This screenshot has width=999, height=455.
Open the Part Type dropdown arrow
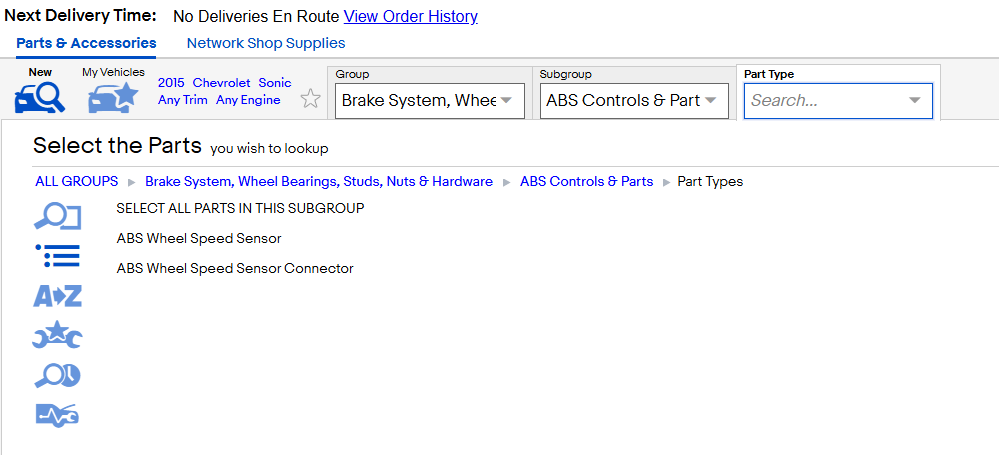(915, 101)
